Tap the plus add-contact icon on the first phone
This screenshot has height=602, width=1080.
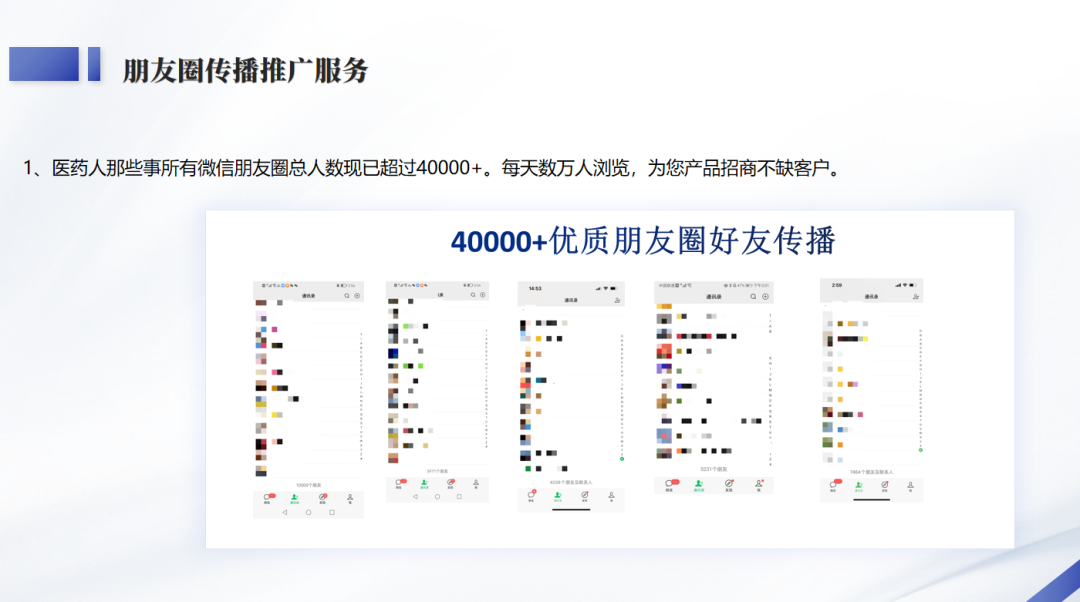(x=356, y=295)
